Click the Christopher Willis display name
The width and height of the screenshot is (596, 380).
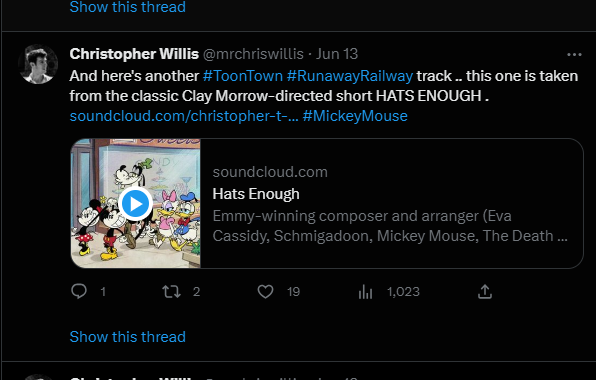[134, 54]
